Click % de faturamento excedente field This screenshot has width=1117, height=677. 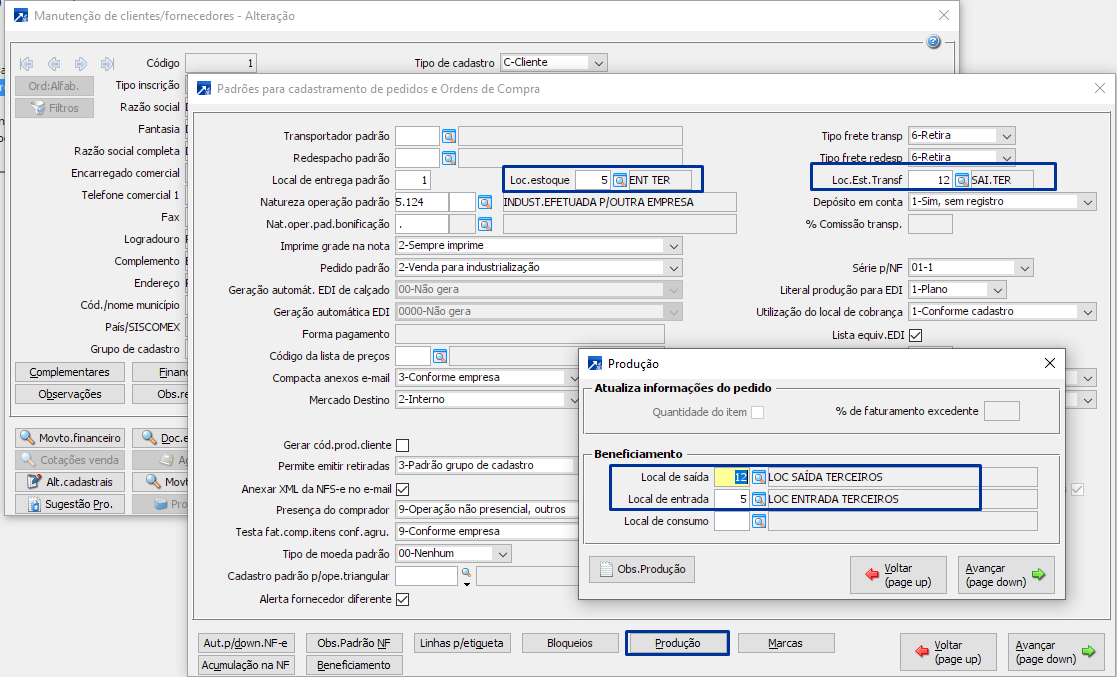(x=1002, y=411)
